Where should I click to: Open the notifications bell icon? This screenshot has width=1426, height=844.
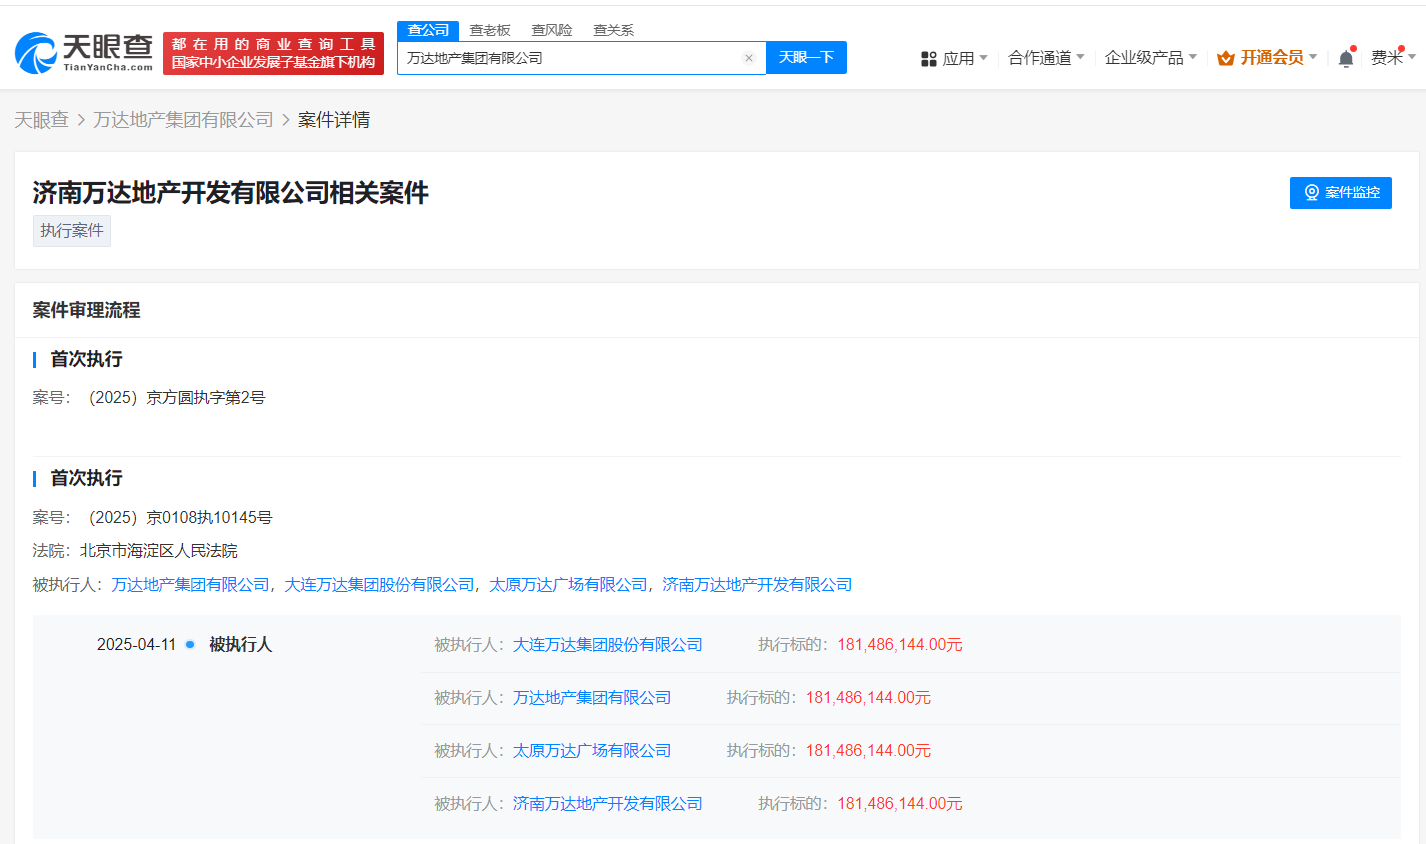1346,58
